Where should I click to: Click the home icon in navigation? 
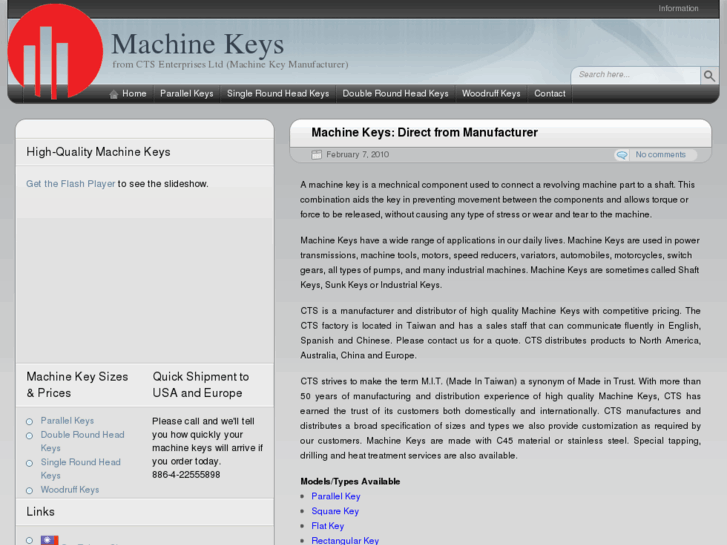coord(114,94)
